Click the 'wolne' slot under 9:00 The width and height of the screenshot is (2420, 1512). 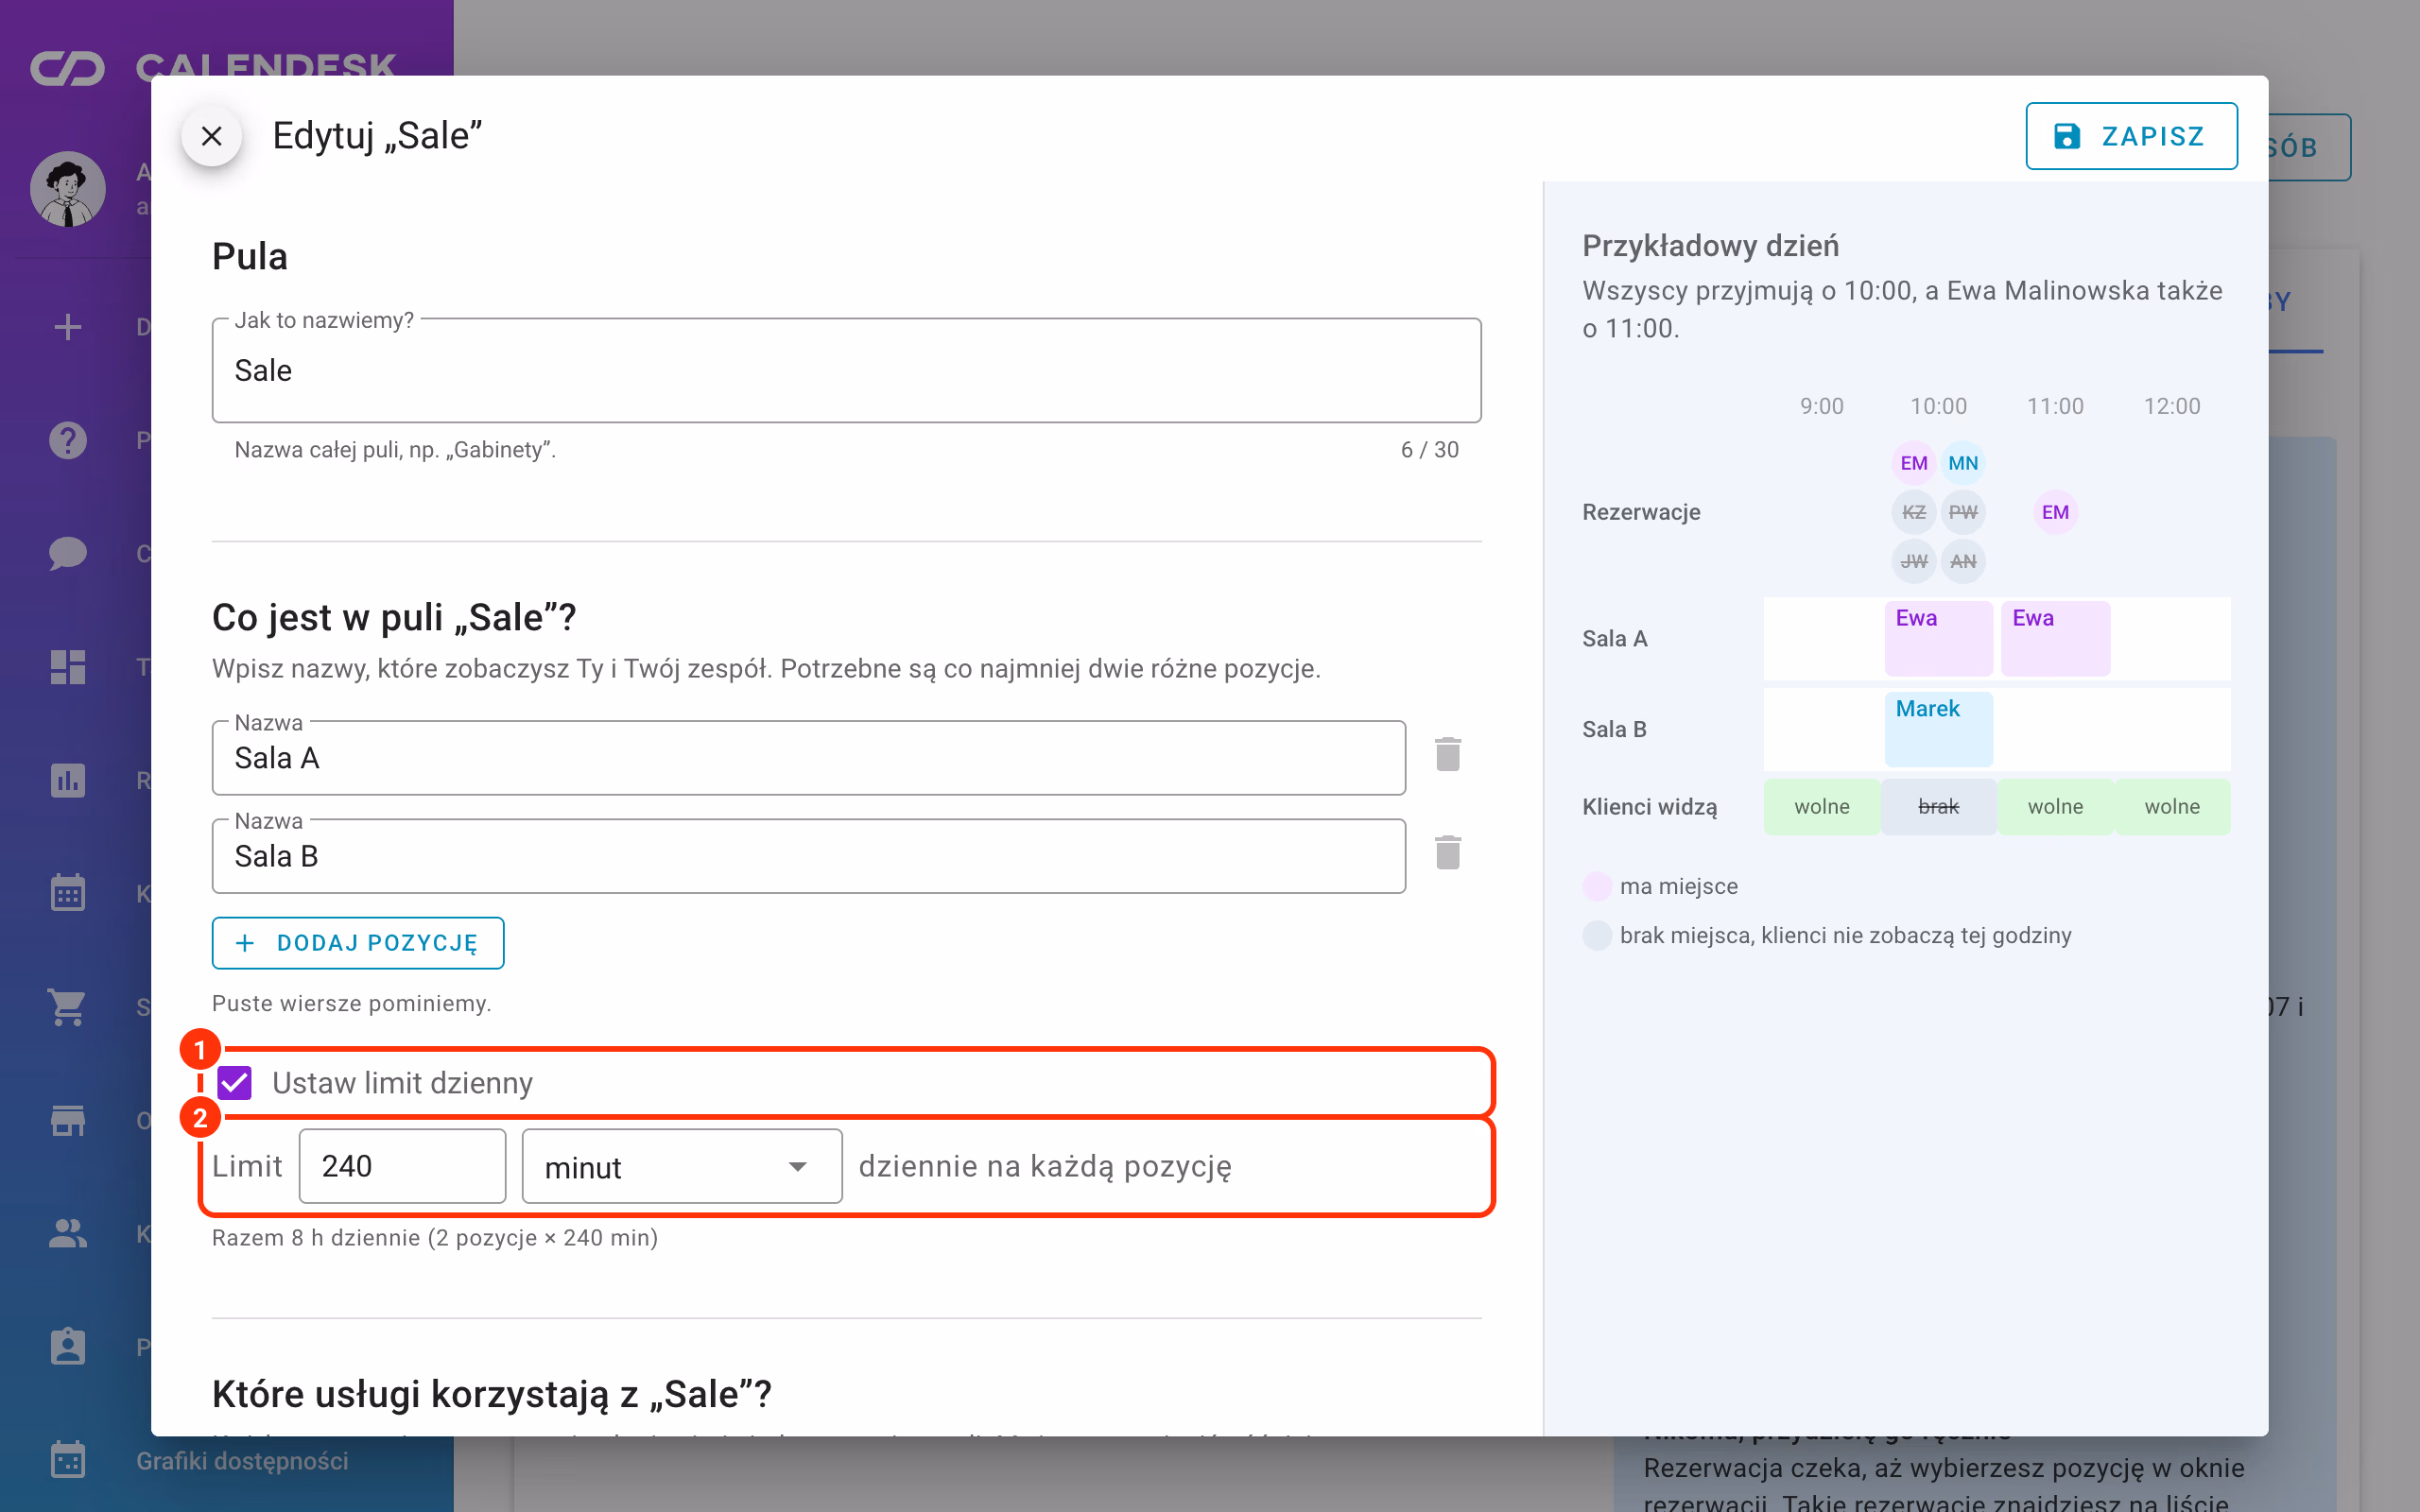click(x=1821, y=807)
